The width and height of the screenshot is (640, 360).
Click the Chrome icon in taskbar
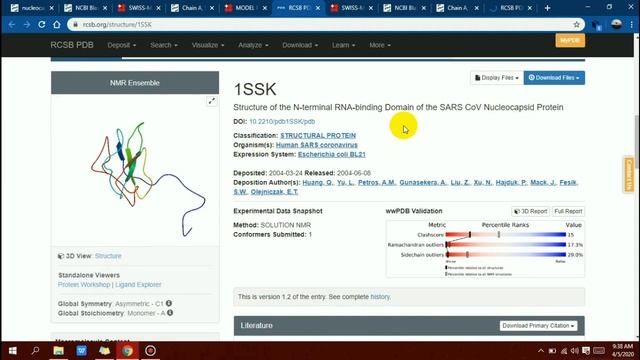127,351
